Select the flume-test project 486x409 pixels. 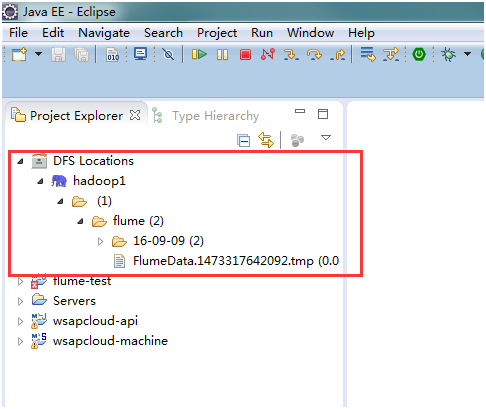tap(82, 281)
